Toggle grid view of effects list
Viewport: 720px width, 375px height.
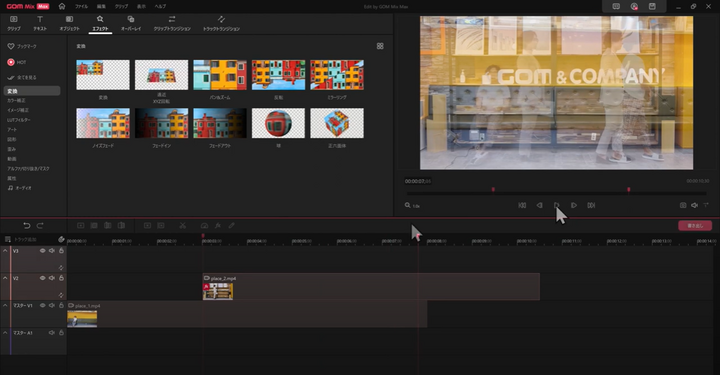[x=380, y=46]
